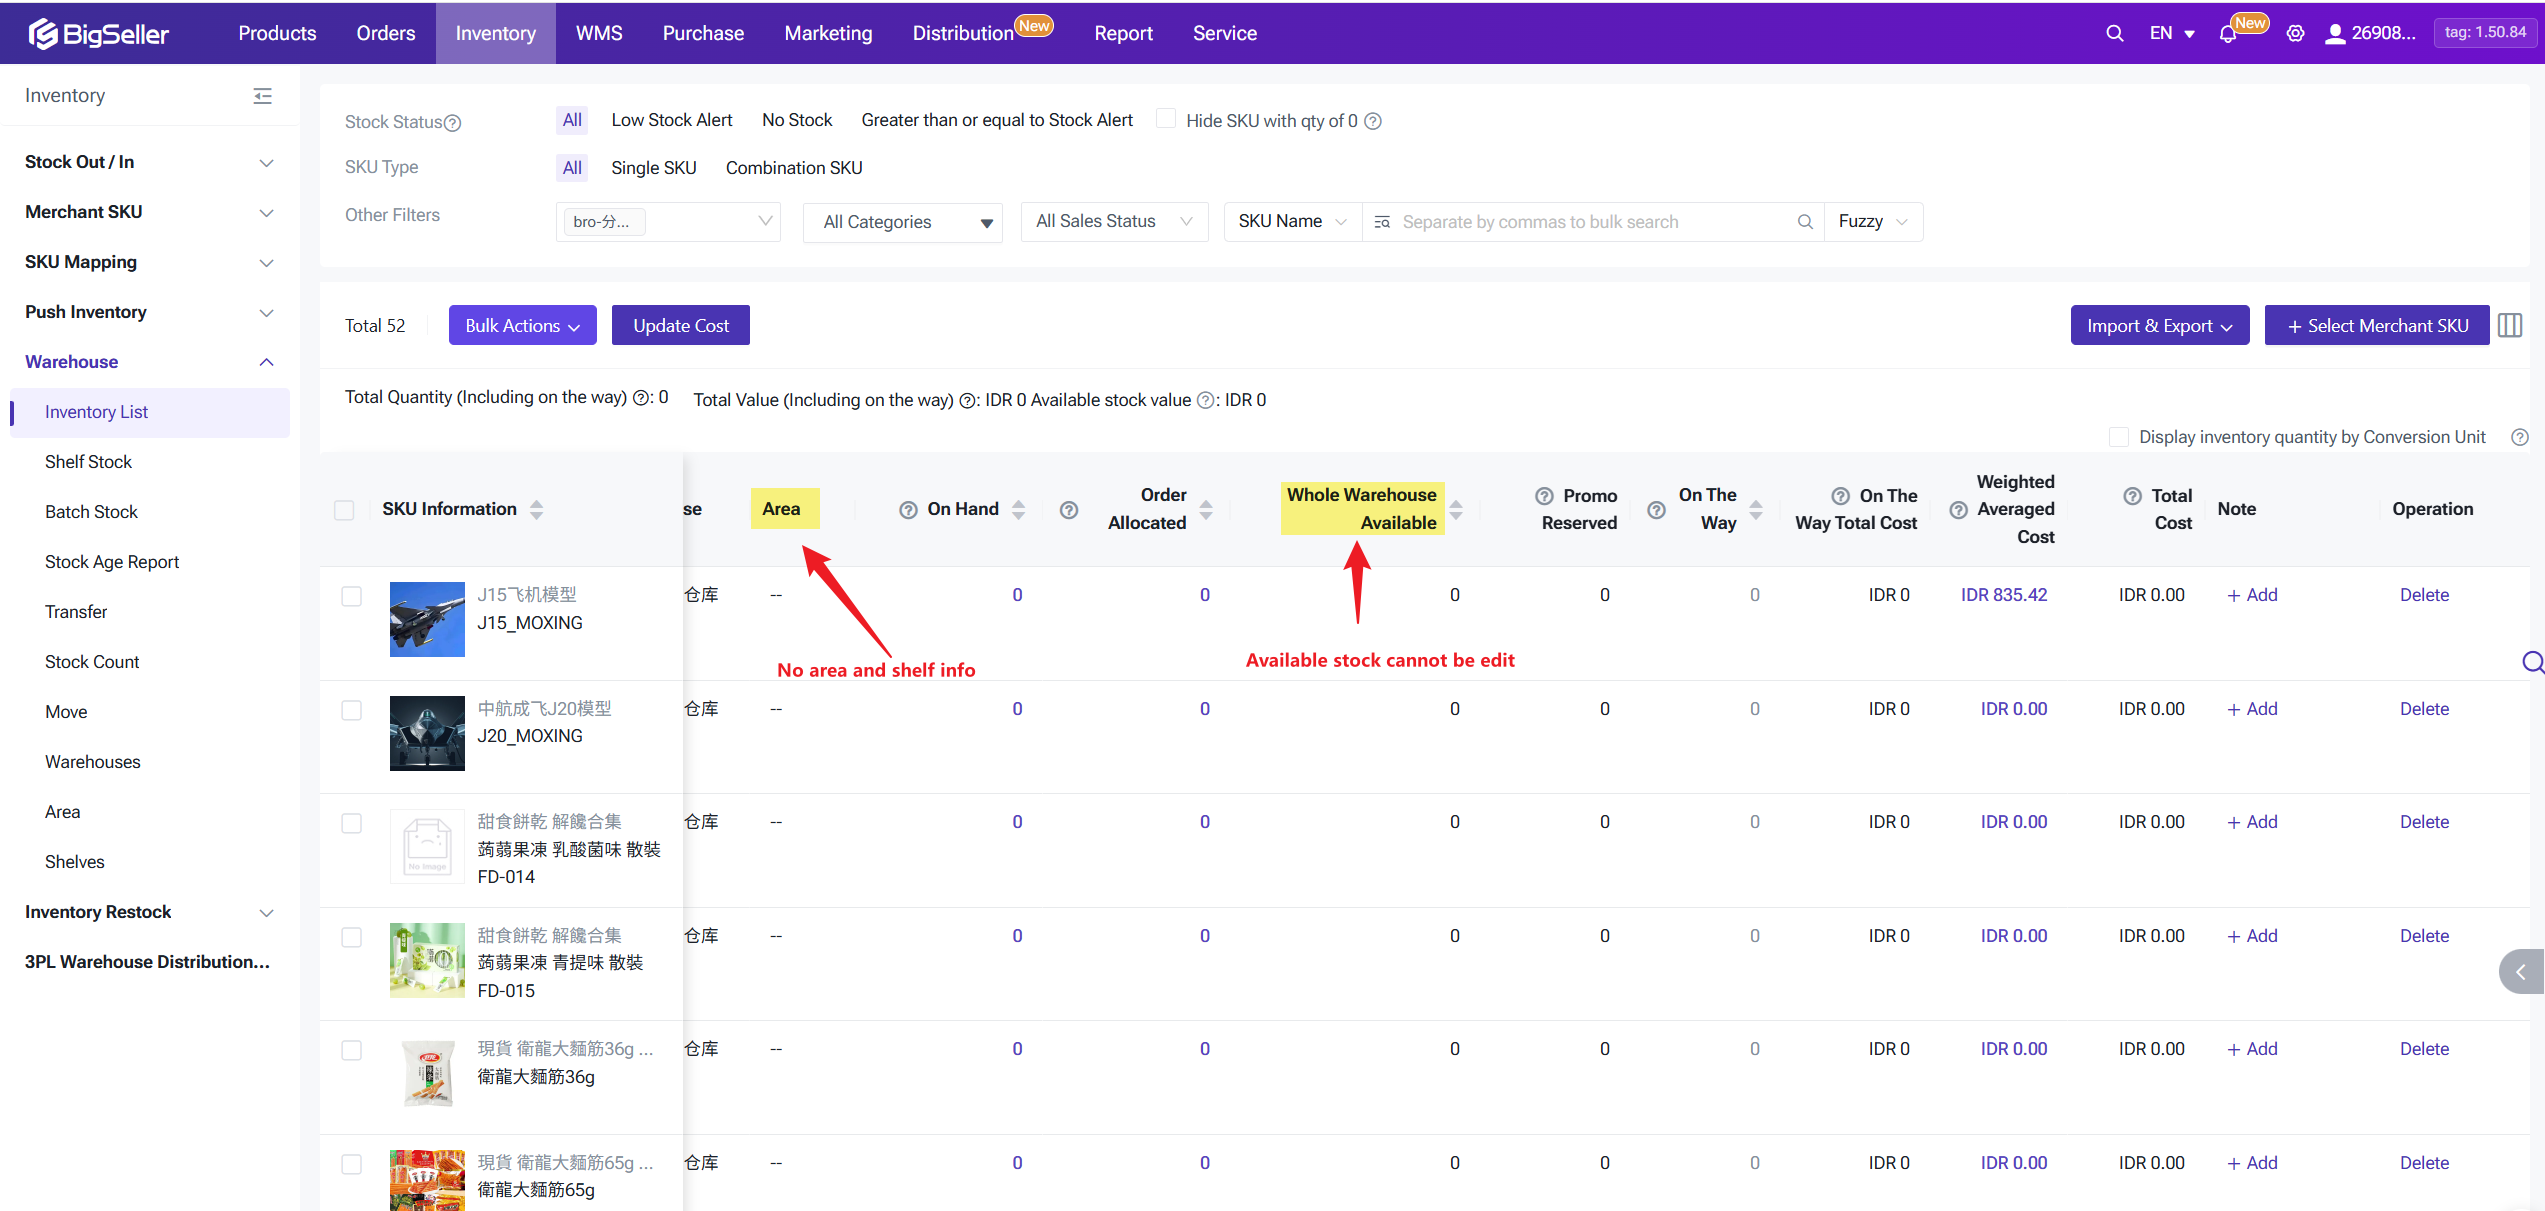Viewport: 2545px width, 1211px height.
Task: Click the Update Cost button
Action: [680, 325]
